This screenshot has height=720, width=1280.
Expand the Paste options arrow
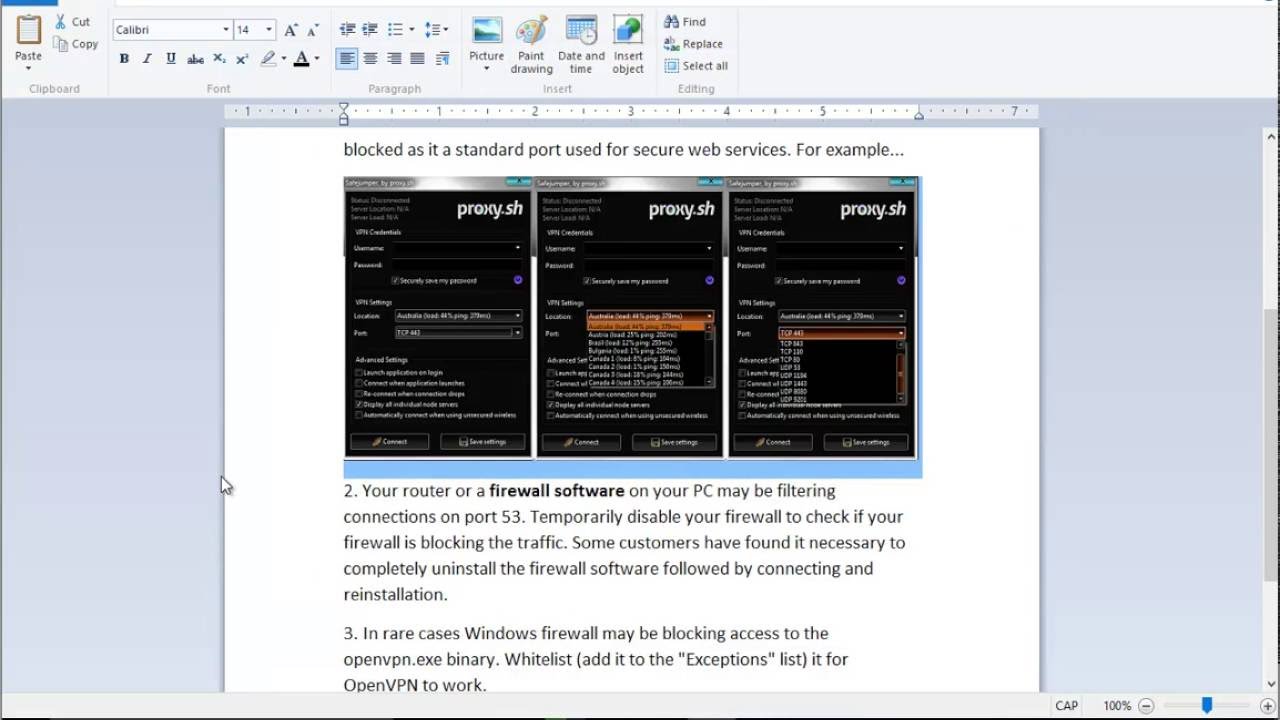[28, 68]
